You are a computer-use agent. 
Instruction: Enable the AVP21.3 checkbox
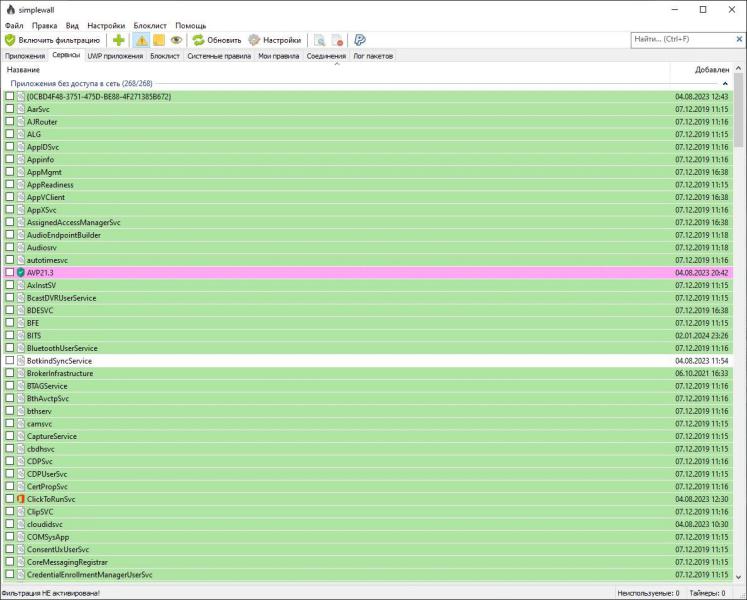click(x=10, y=272)
